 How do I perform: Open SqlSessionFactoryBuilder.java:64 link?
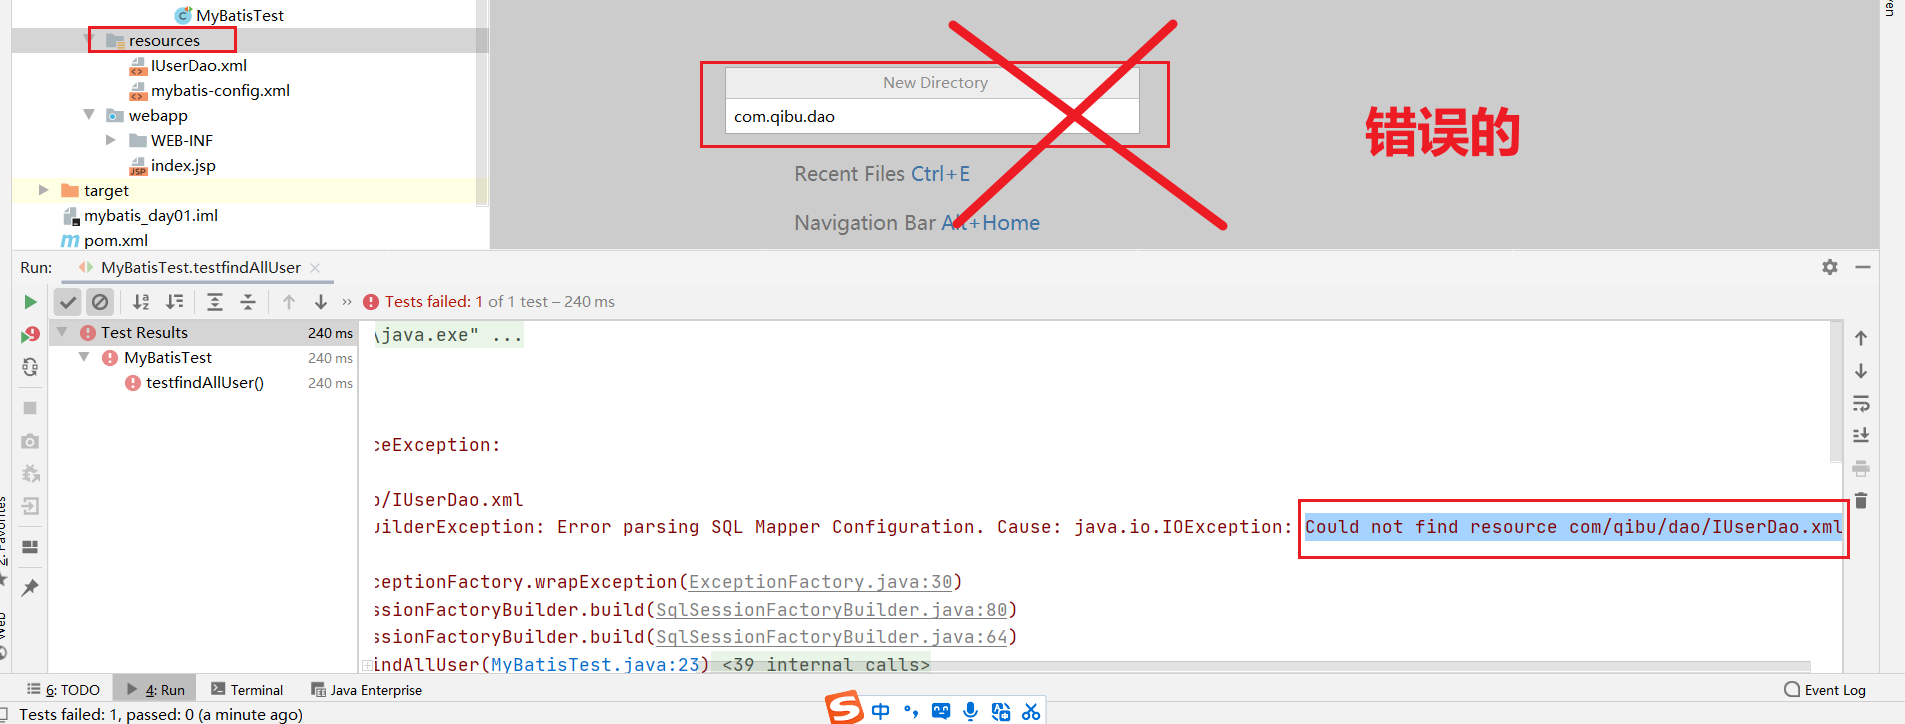(832, 637)
